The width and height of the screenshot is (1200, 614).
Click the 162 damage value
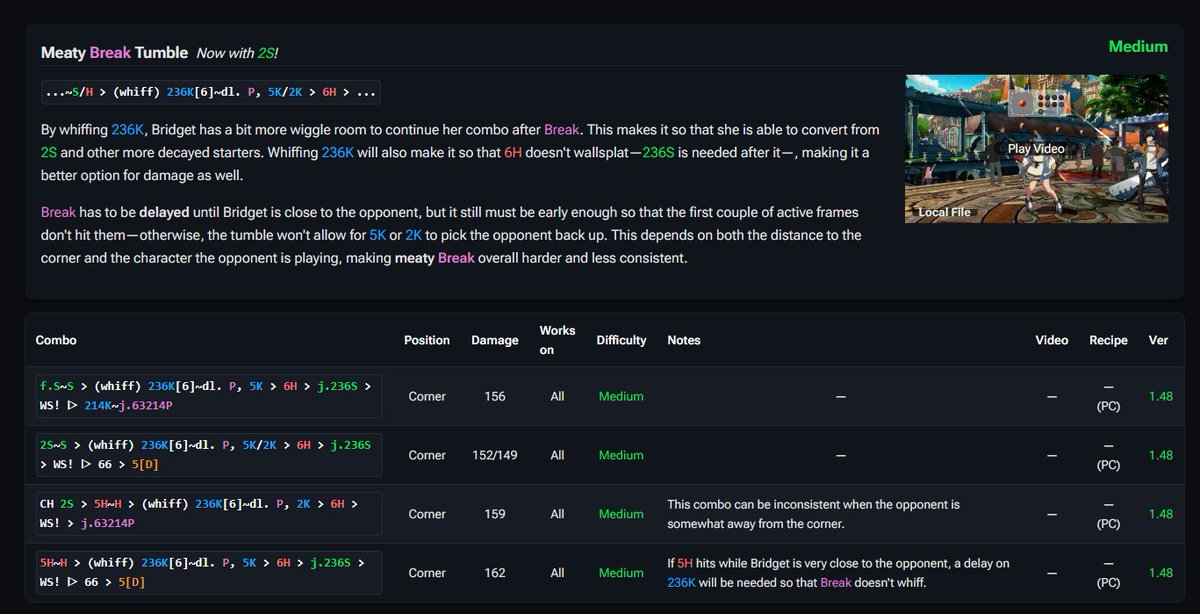click(495, 573)
